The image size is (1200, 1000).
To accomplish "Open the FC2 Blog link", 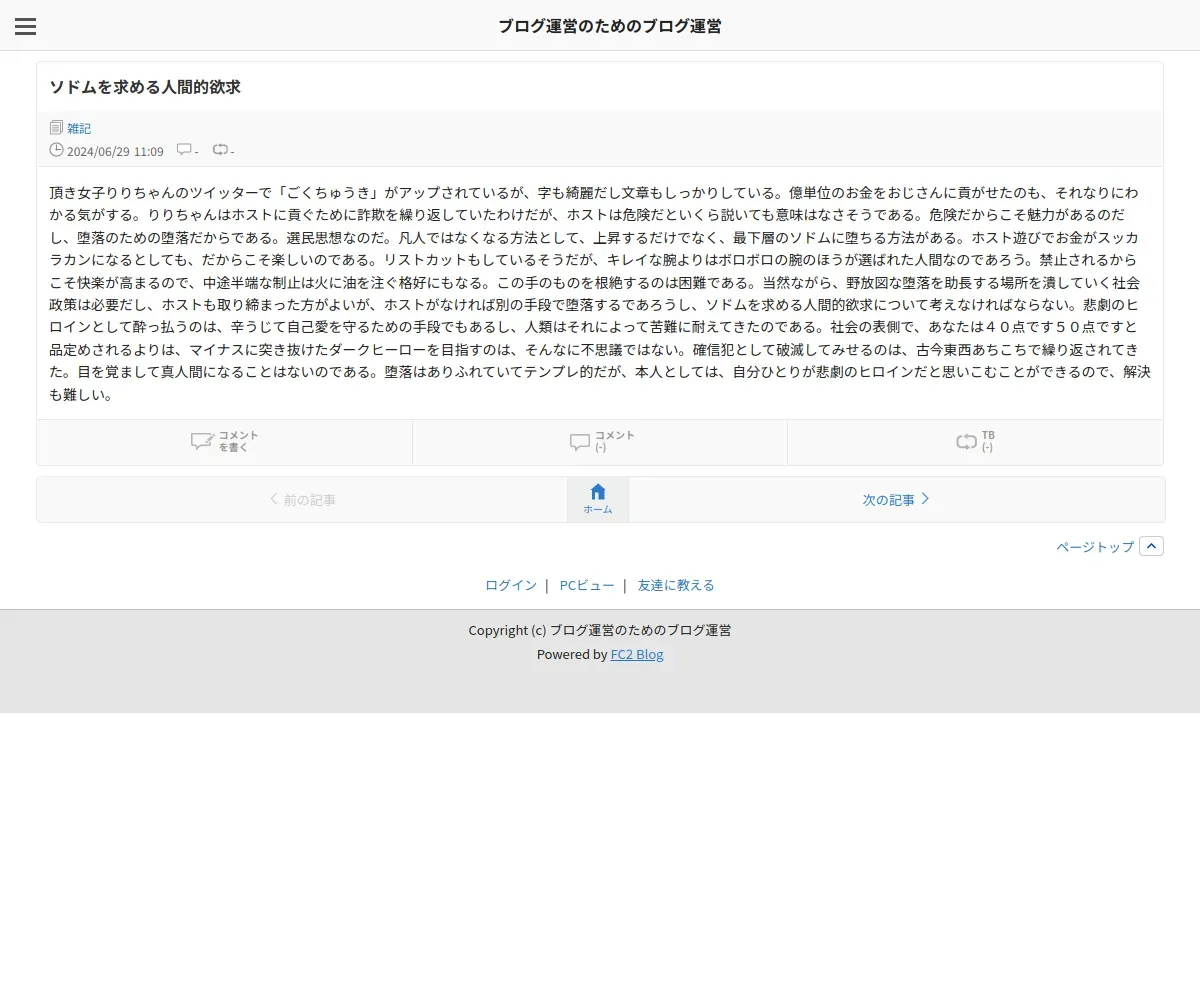I will pos(637,654).
